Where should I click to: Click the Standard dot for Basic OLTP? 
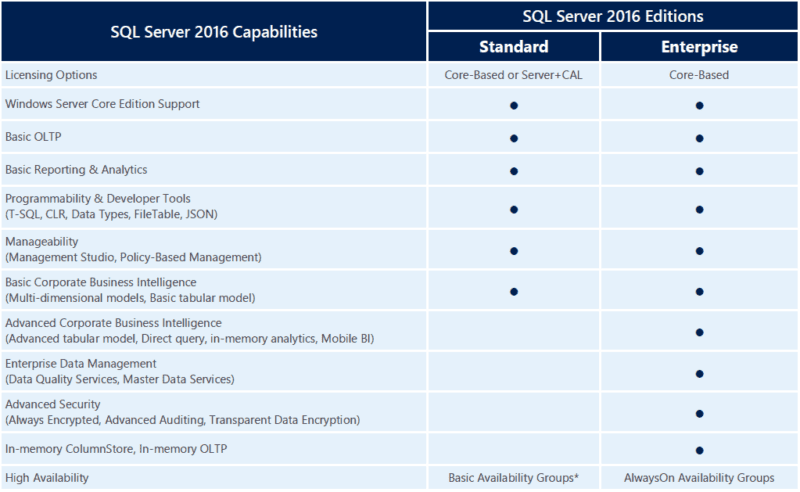point(514,138)
